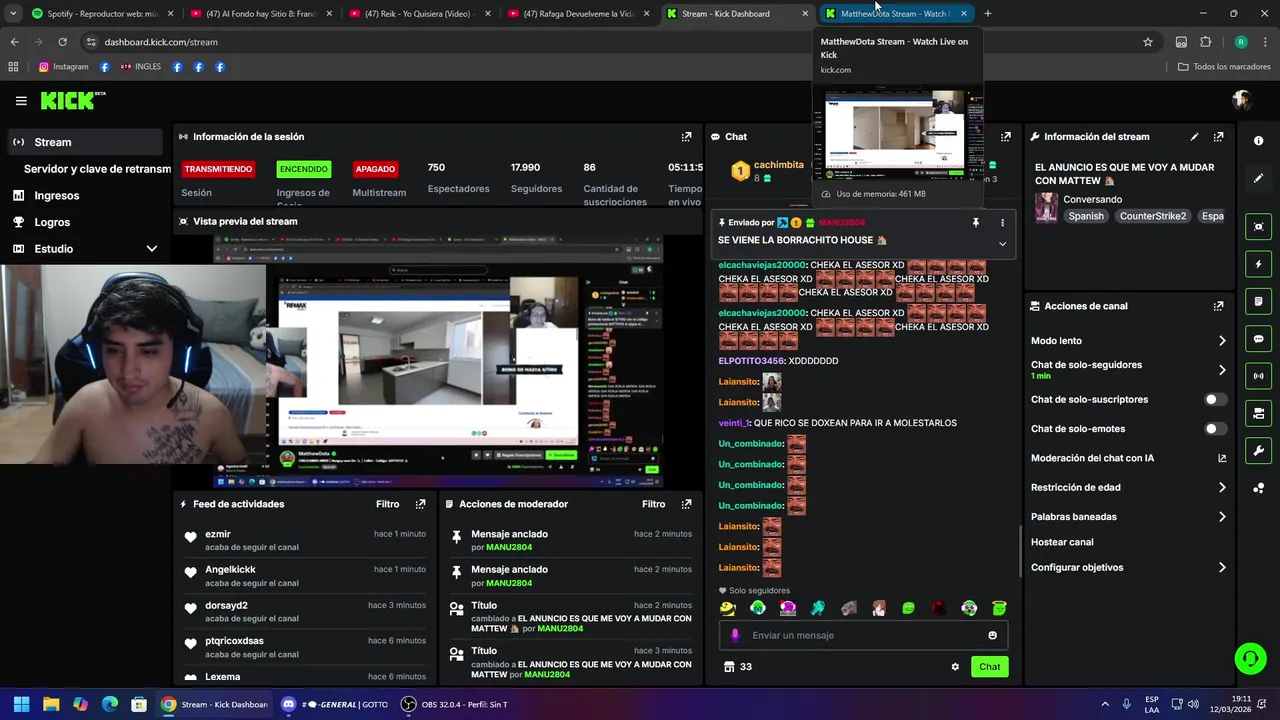
Task: Click the CounterStrike2 stream tag
Action: point(1153,216)
